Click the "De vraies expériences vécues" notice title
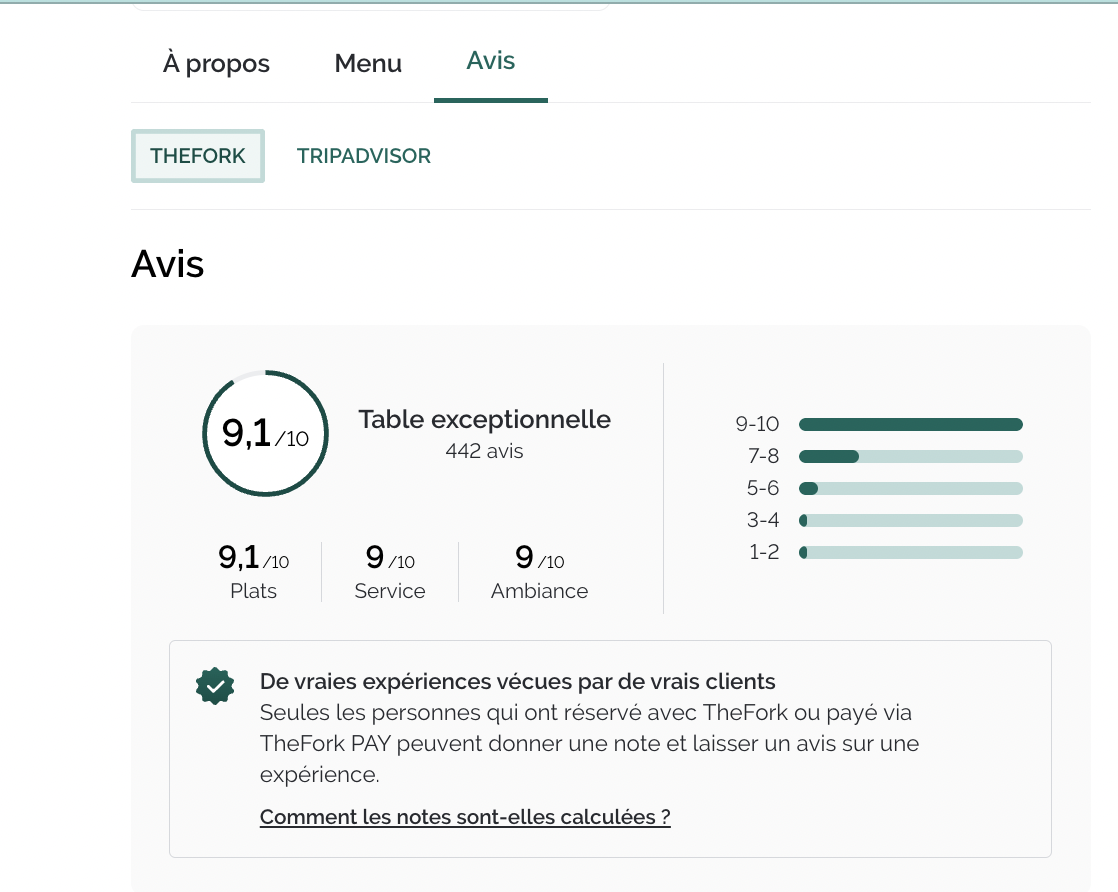This screenshot has height=892, width=1118. point(517,682)
